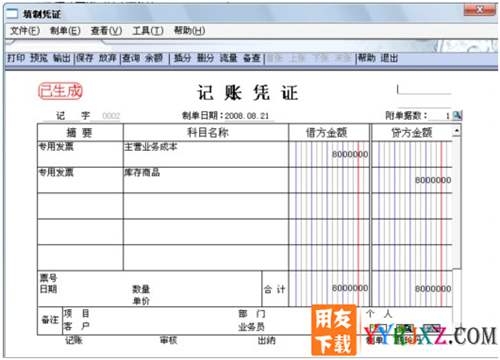
Task: Click toolbar 帮助 button beside 退出
Action: click(366, 58)
